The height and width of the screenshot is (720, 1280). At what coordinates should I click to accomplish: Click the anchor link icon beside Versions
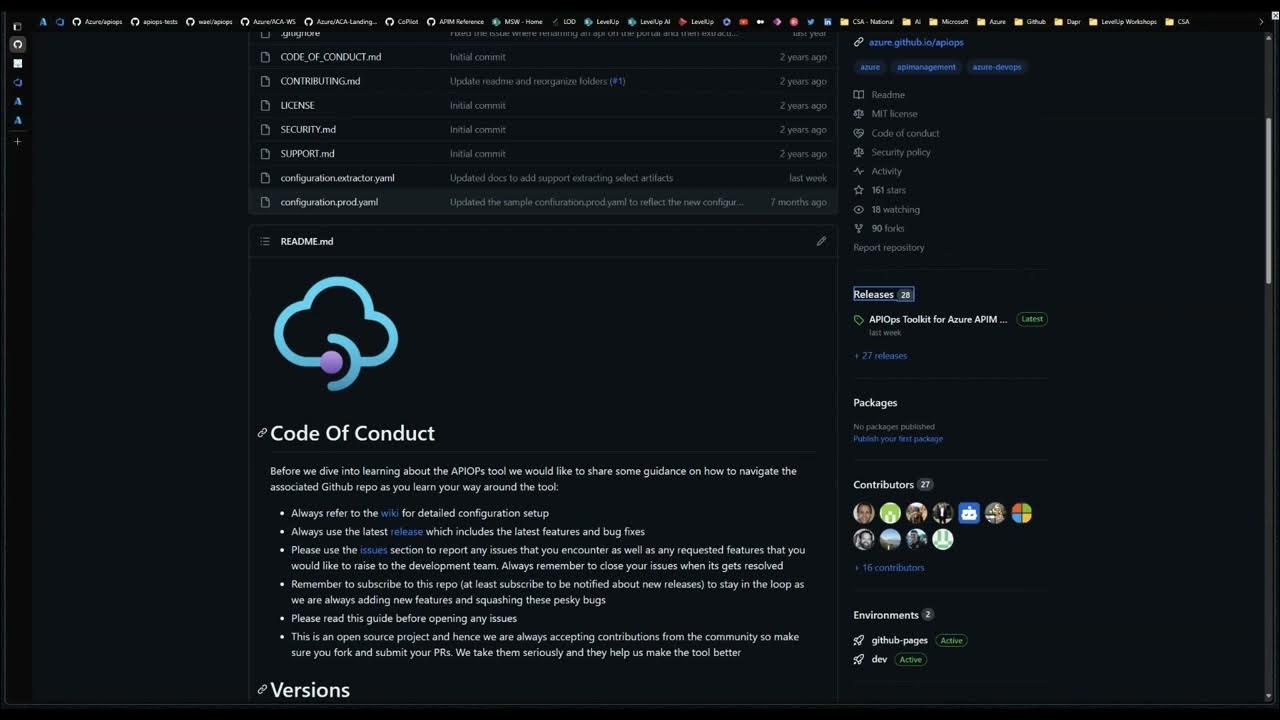point(262,689)
